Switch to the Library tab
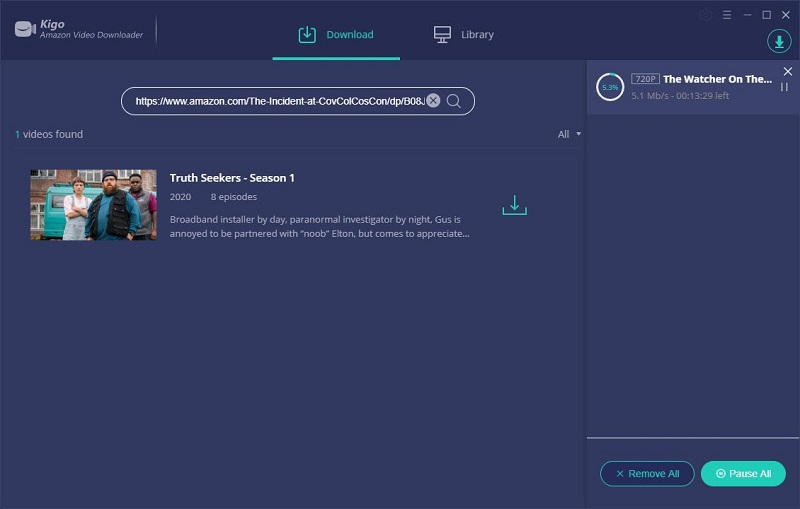This screenshot has height=509, width=800. point(463,35)
